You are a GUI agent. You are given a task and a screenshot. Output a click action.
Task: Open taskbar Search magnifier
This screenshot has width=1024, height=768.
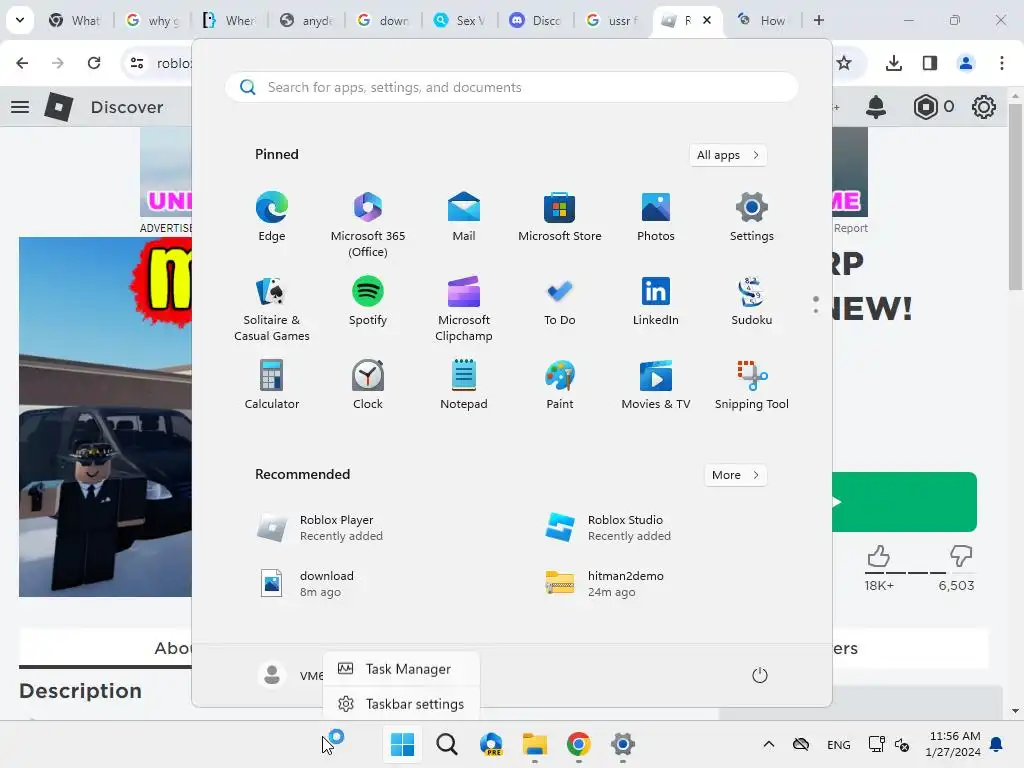(447, 744)
